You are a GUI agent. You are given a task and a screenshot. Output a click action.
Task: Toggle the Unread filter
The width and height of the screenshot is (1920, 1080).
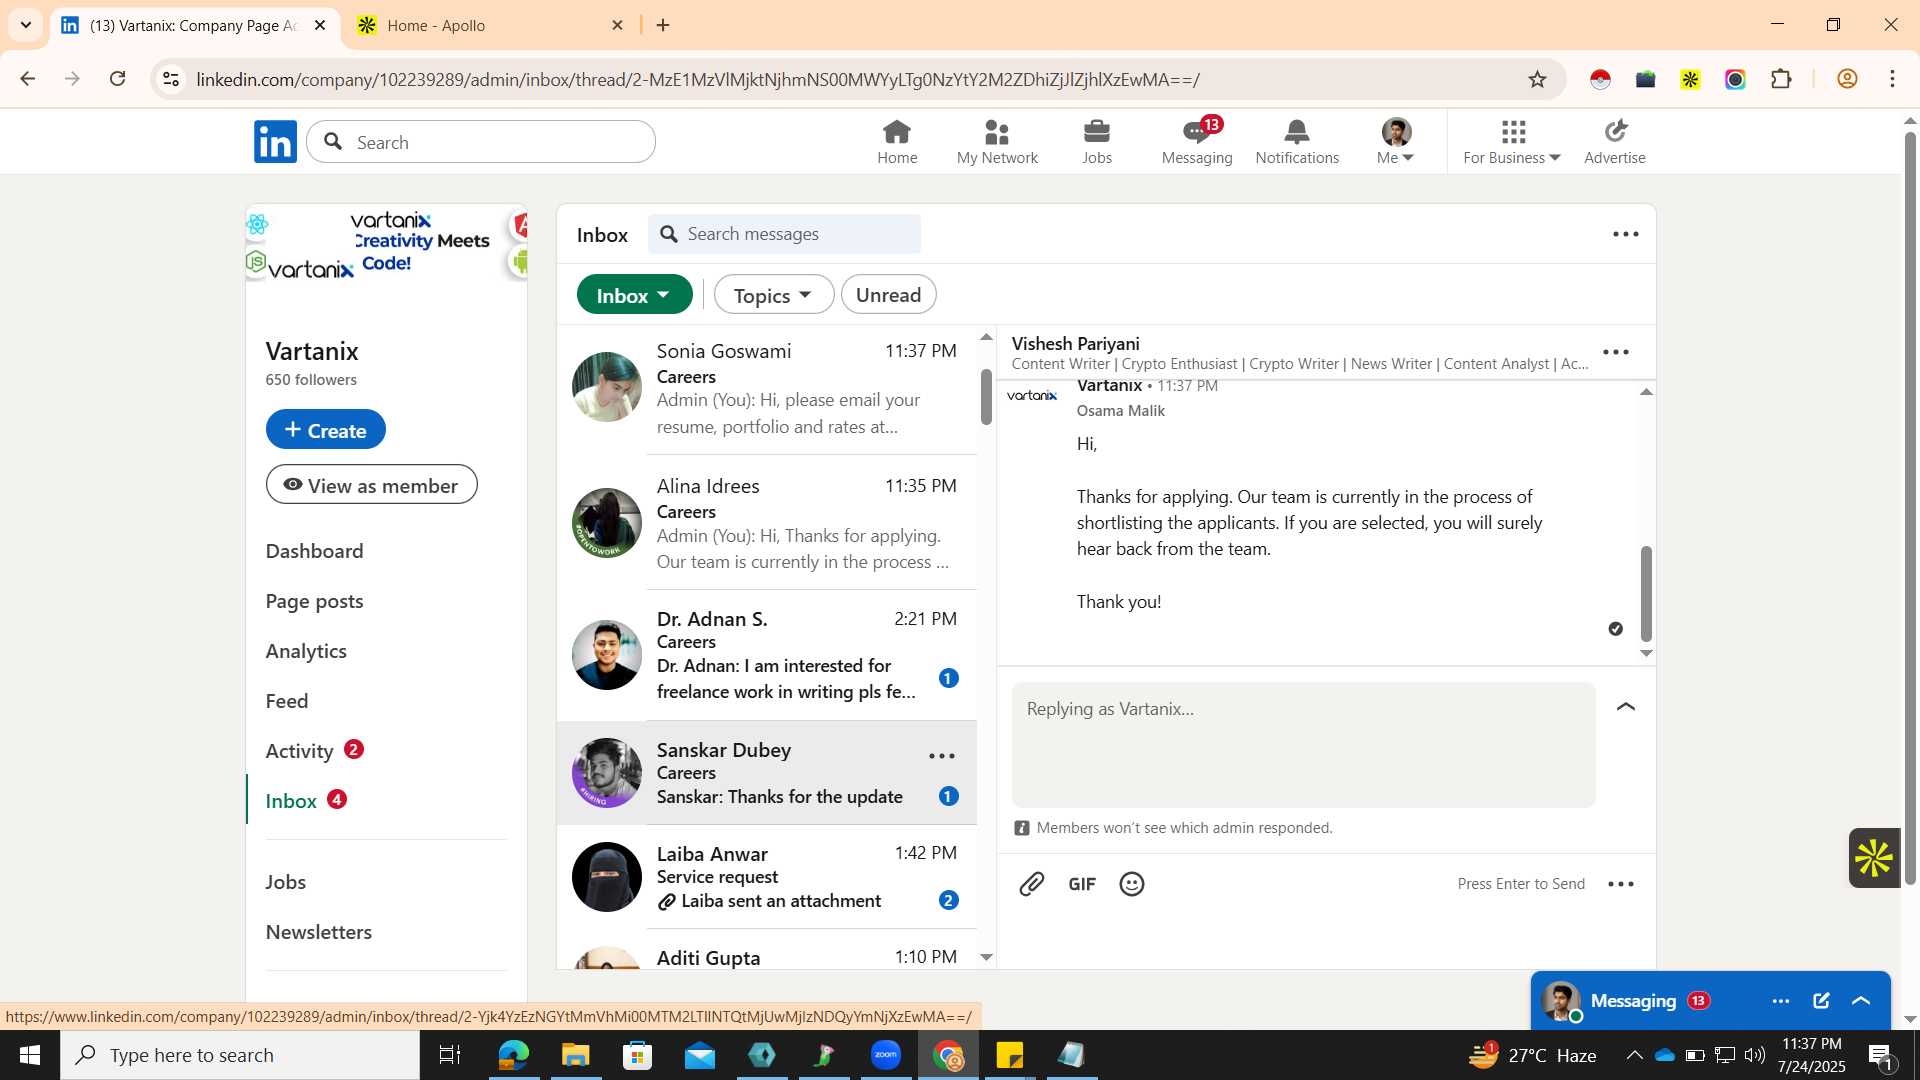[x=889, y=295]
